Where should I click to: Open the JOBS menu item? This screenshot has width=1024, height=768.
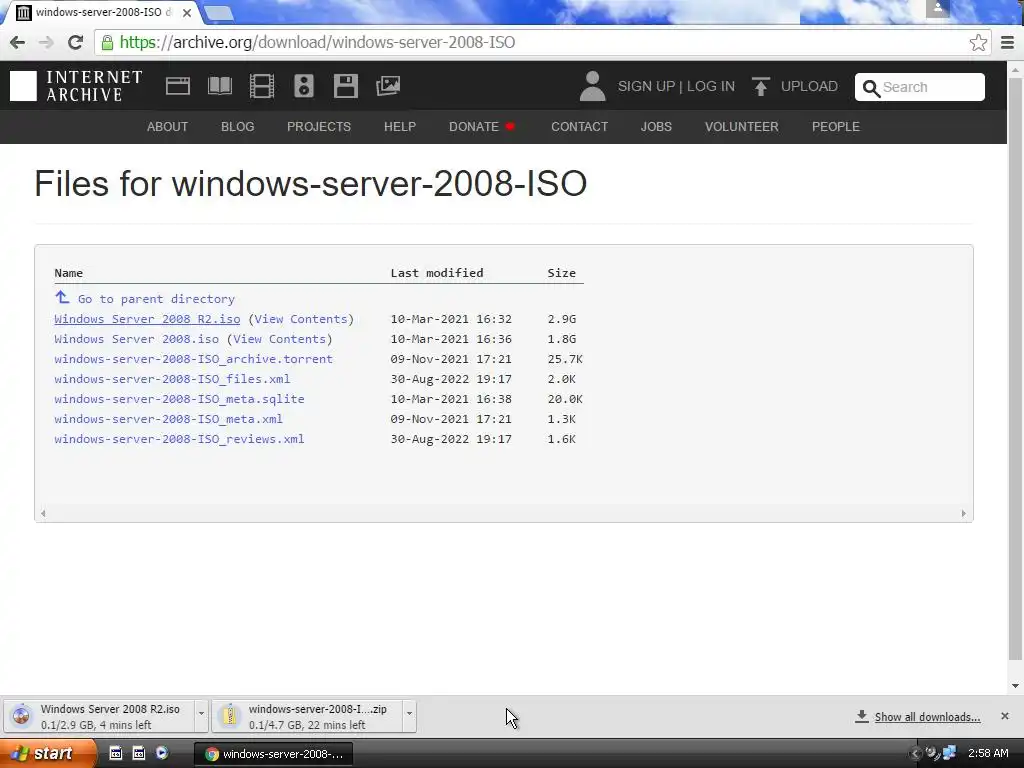tap(656, 127)
